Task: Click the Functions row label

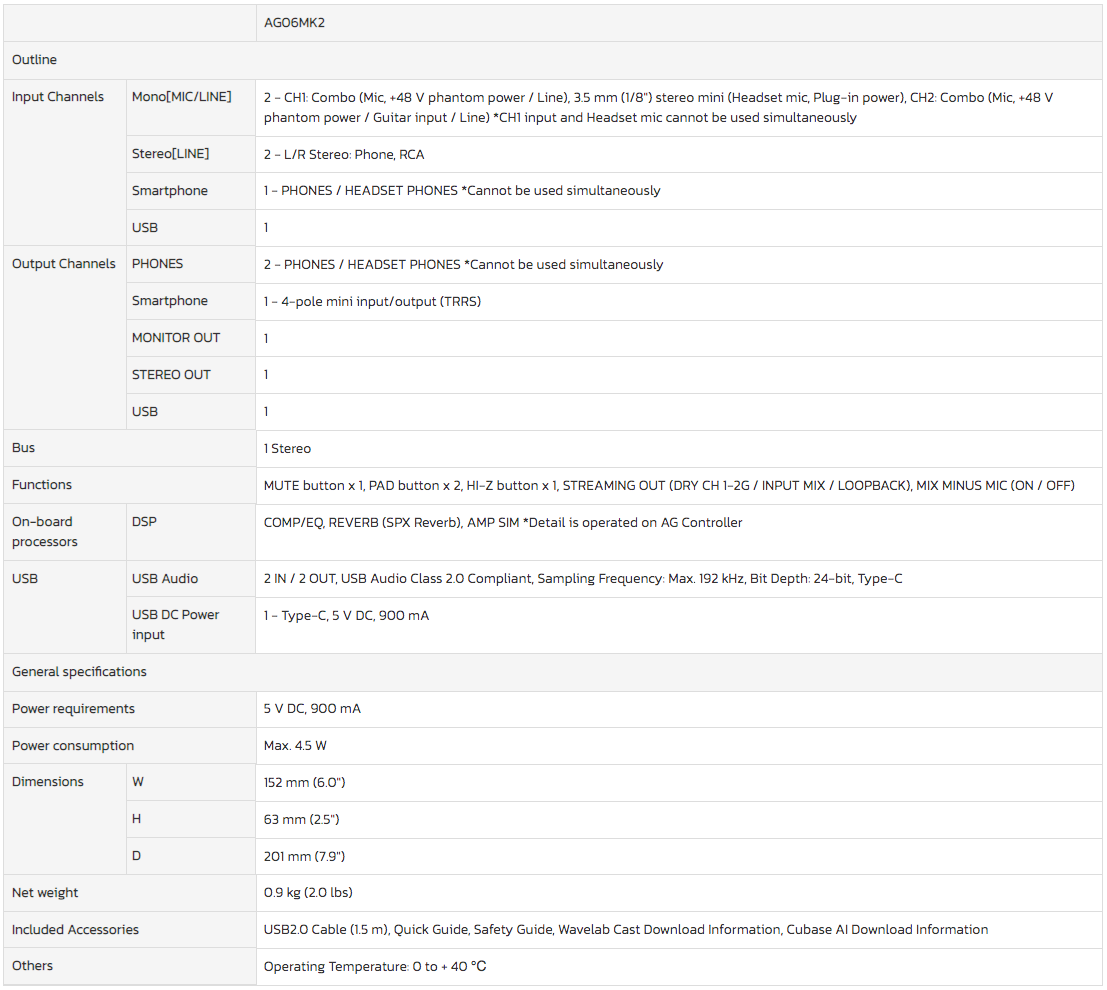Action: pyautogui.click(x=42, y=485)
